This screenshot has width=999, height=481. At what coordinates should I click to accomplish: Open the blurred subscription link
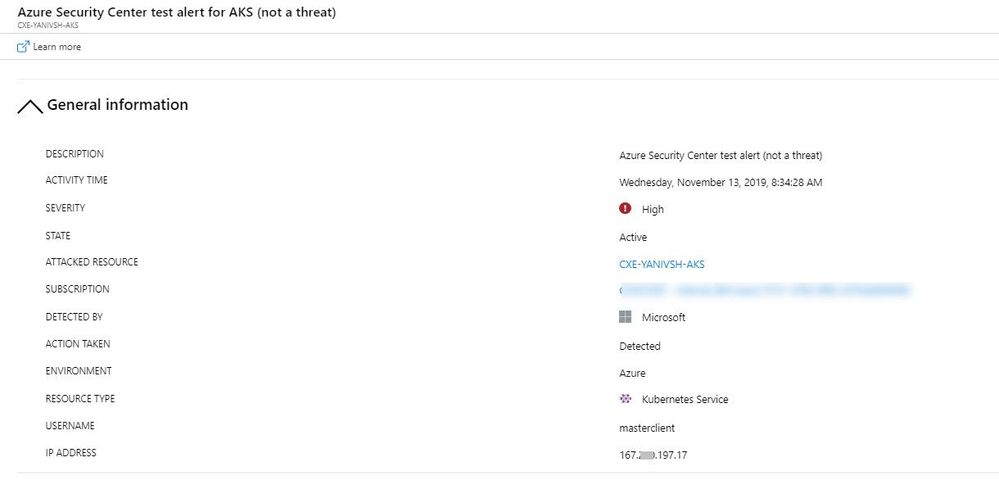tap(765, 291)
